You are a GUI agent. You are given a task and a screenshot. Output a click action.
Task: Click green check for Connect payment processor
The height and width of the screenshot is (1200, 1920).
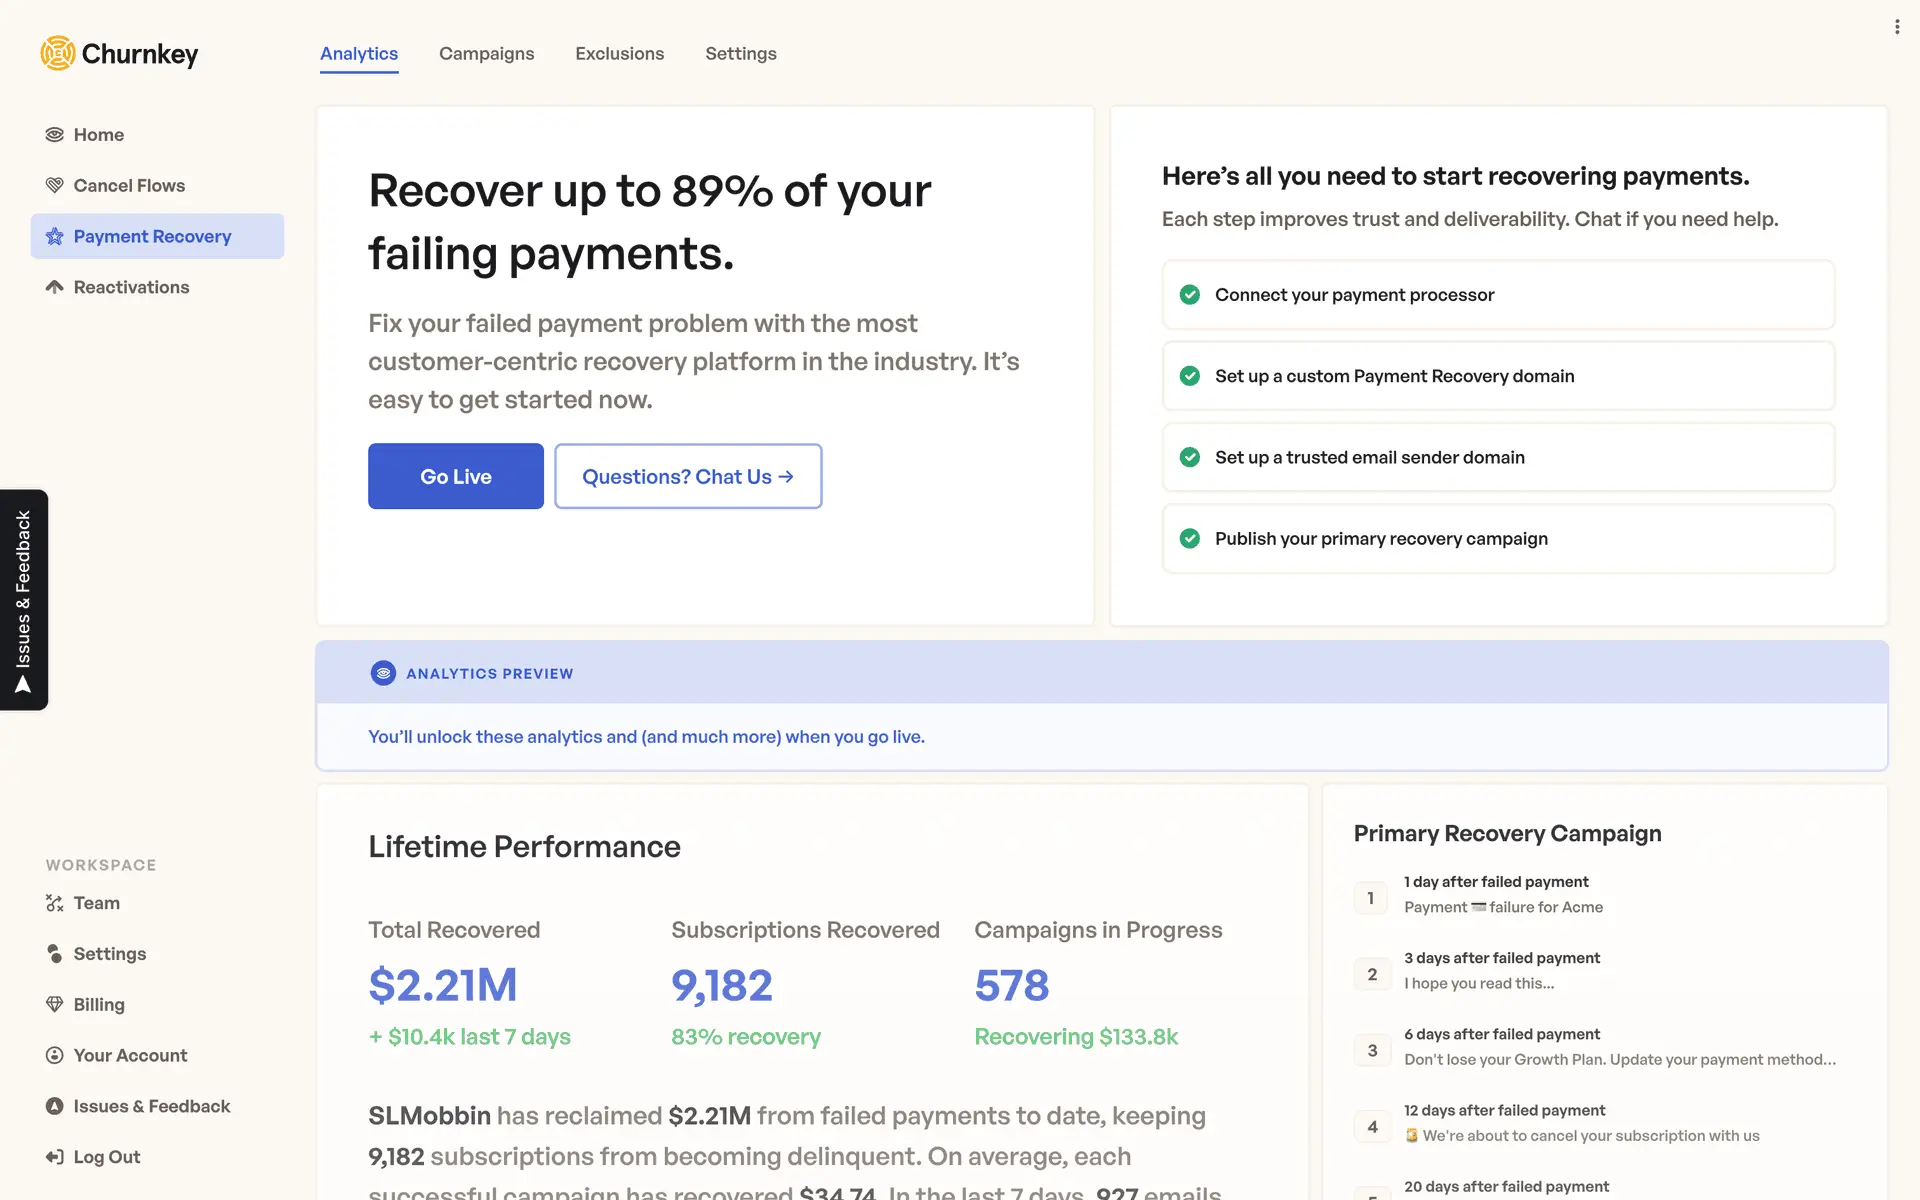click(1190, 295)
